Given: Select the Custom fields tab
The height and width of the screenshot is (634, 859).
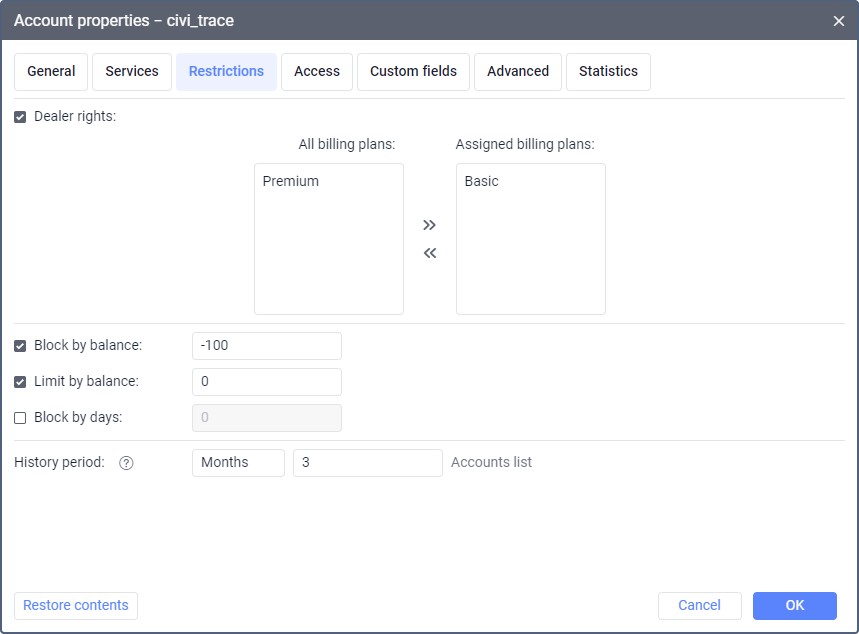Looking at the screenshot, I should click(413, 72).
